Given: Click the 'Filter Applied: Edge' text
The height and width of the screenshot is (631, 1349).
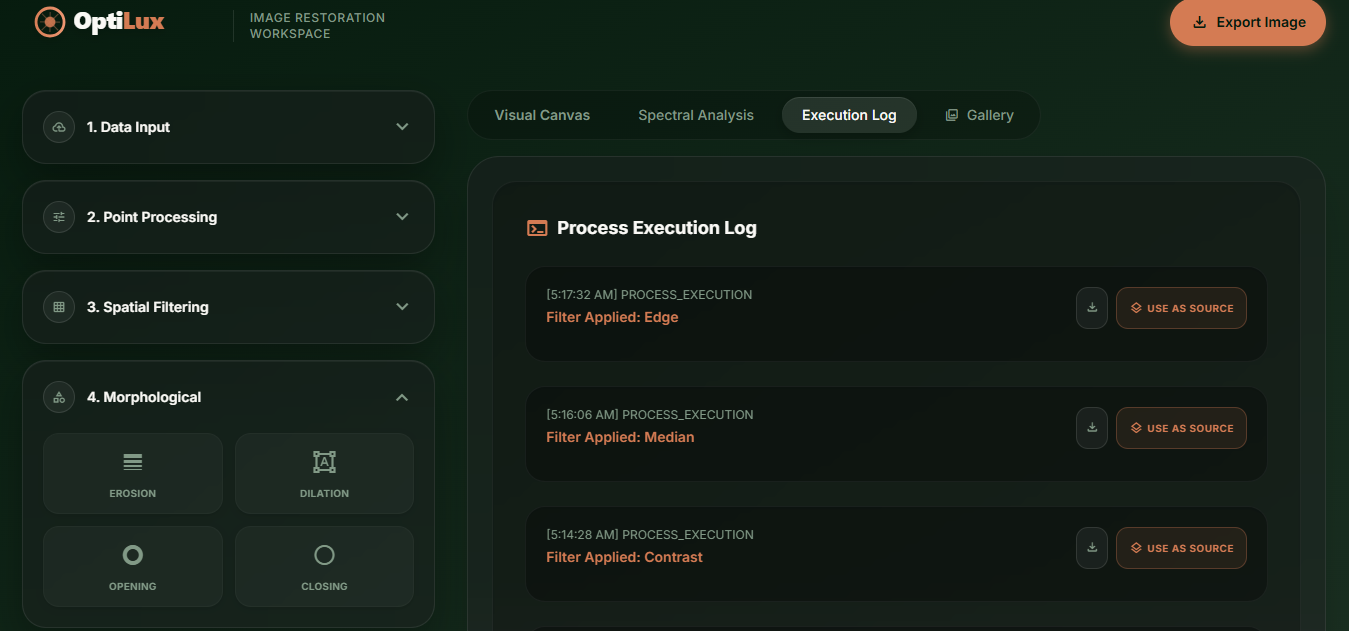Looking at the screenshot, I should (612, 317).
